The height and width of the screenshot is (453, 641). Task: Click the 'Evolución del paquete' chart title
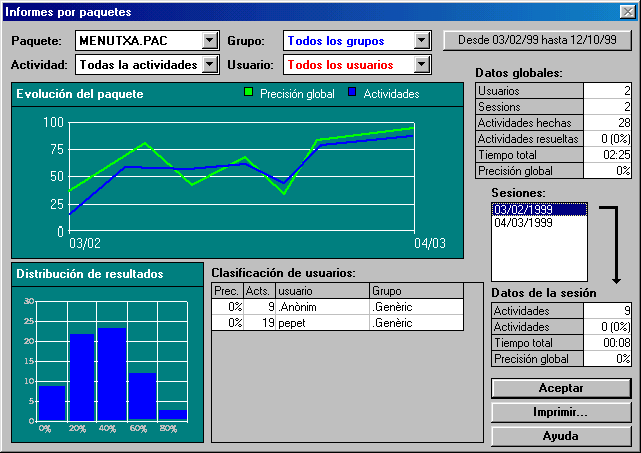tap(80, 94)
